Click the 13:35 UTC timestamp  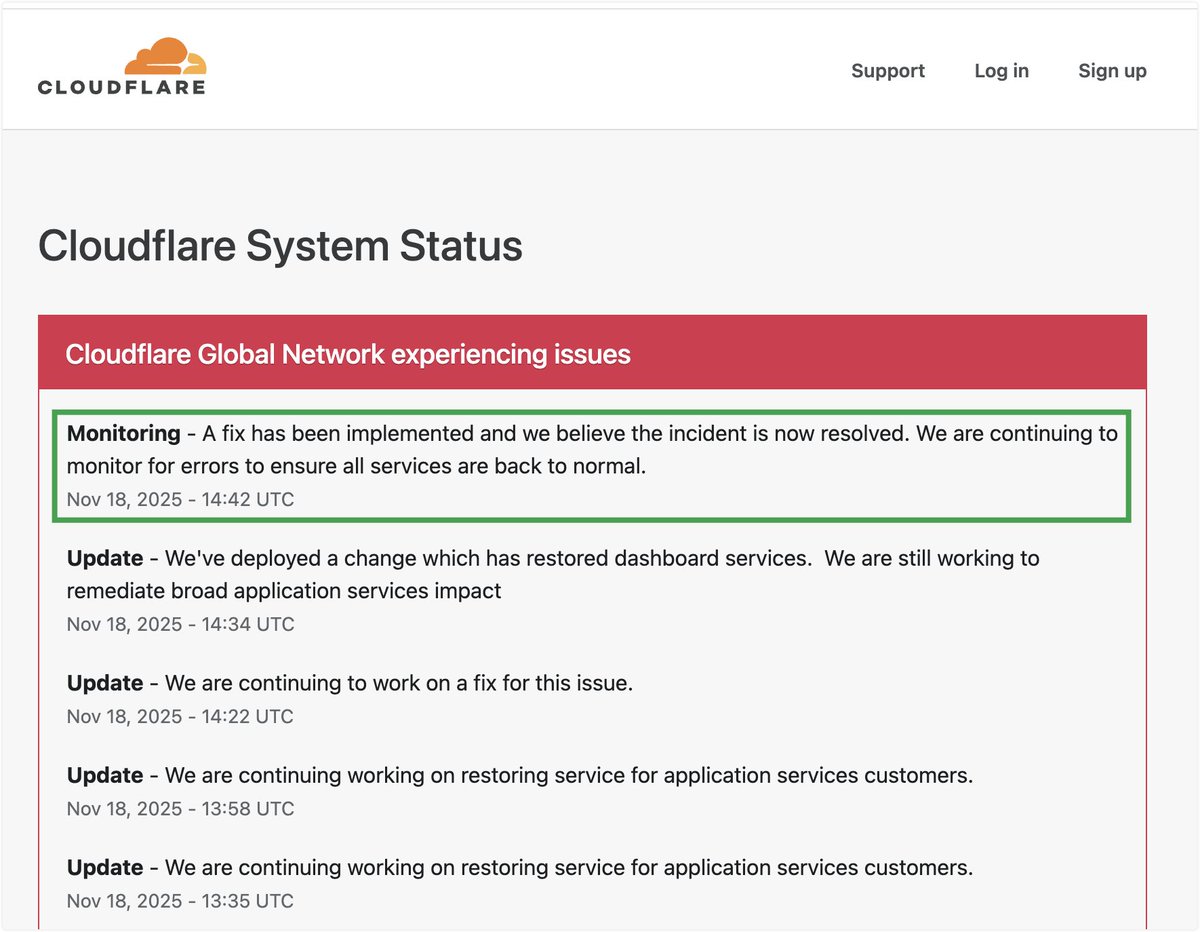tap(180, 900)
